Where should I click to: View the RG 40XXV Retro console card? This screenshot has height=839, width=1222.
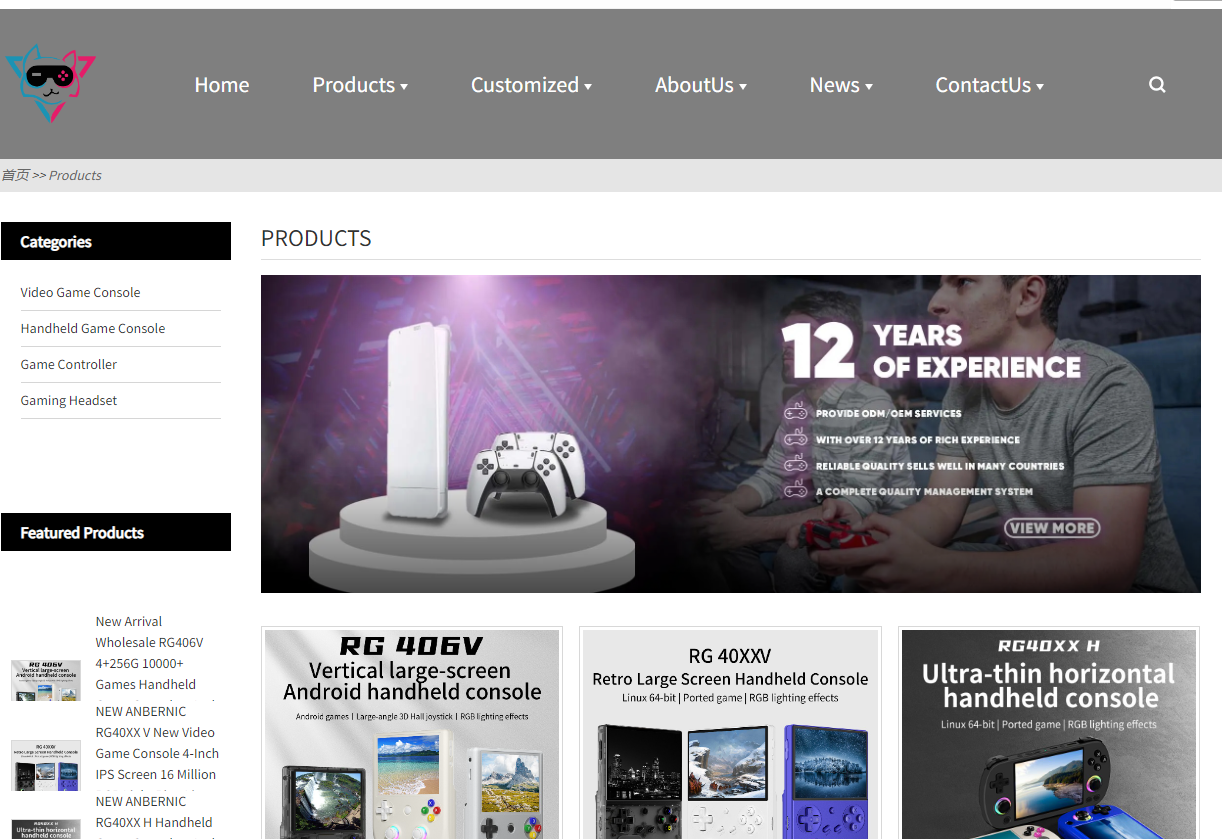(730, 735)
